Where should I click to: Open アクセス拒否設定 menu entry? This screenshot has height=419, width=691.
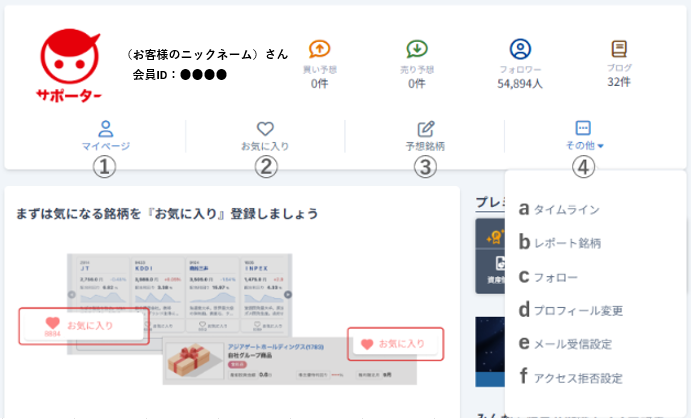[578, 378]
